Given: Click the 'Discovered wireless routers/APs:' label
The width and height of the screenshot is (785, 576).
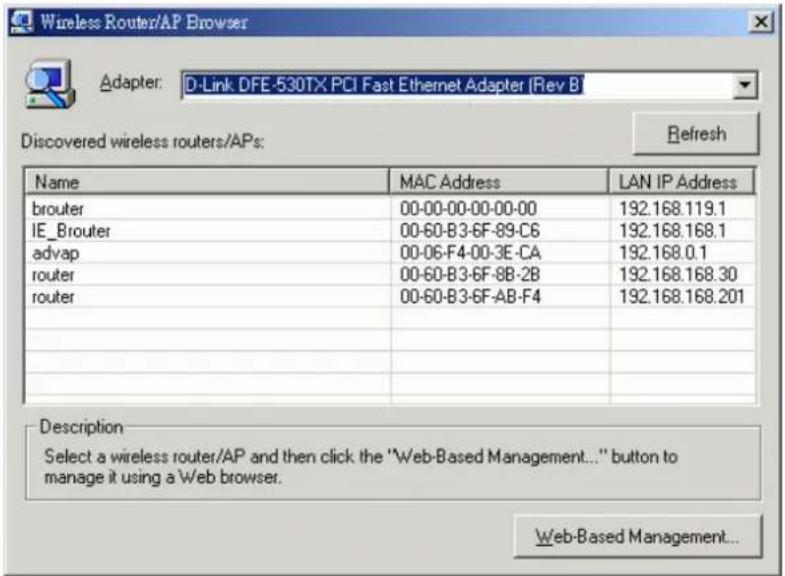Looking at the screenshot, I should pos(143,142).
